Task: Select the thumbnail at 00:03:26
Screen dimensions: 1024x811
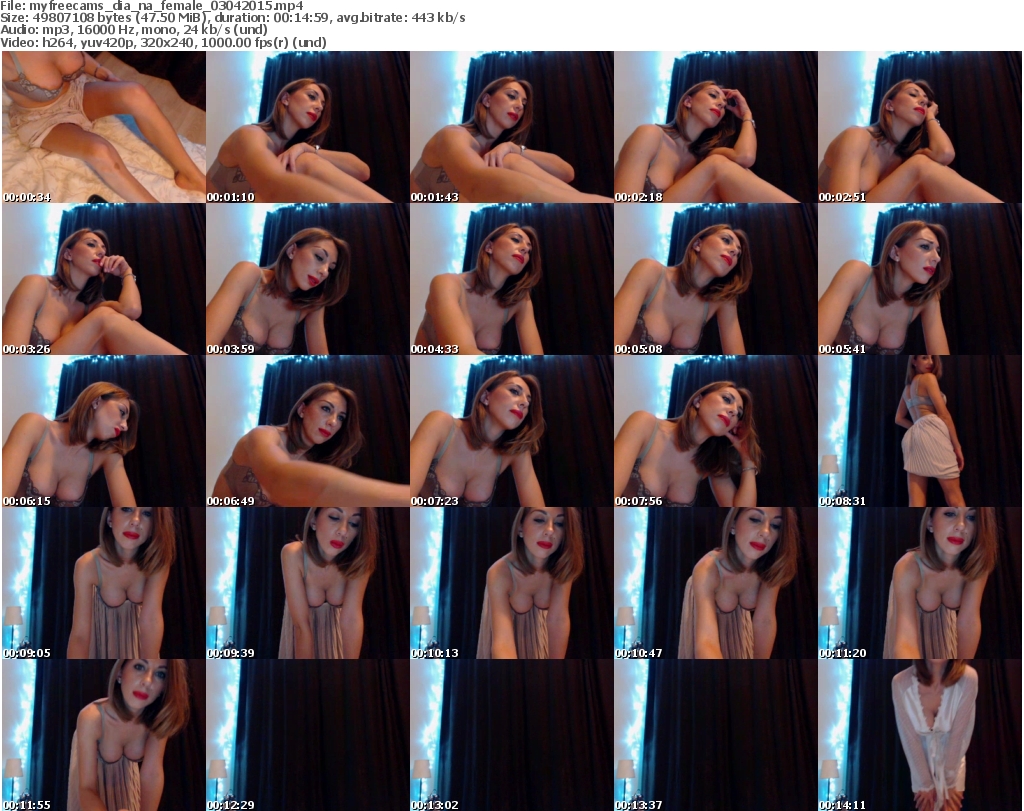Action: click(103, 279)
